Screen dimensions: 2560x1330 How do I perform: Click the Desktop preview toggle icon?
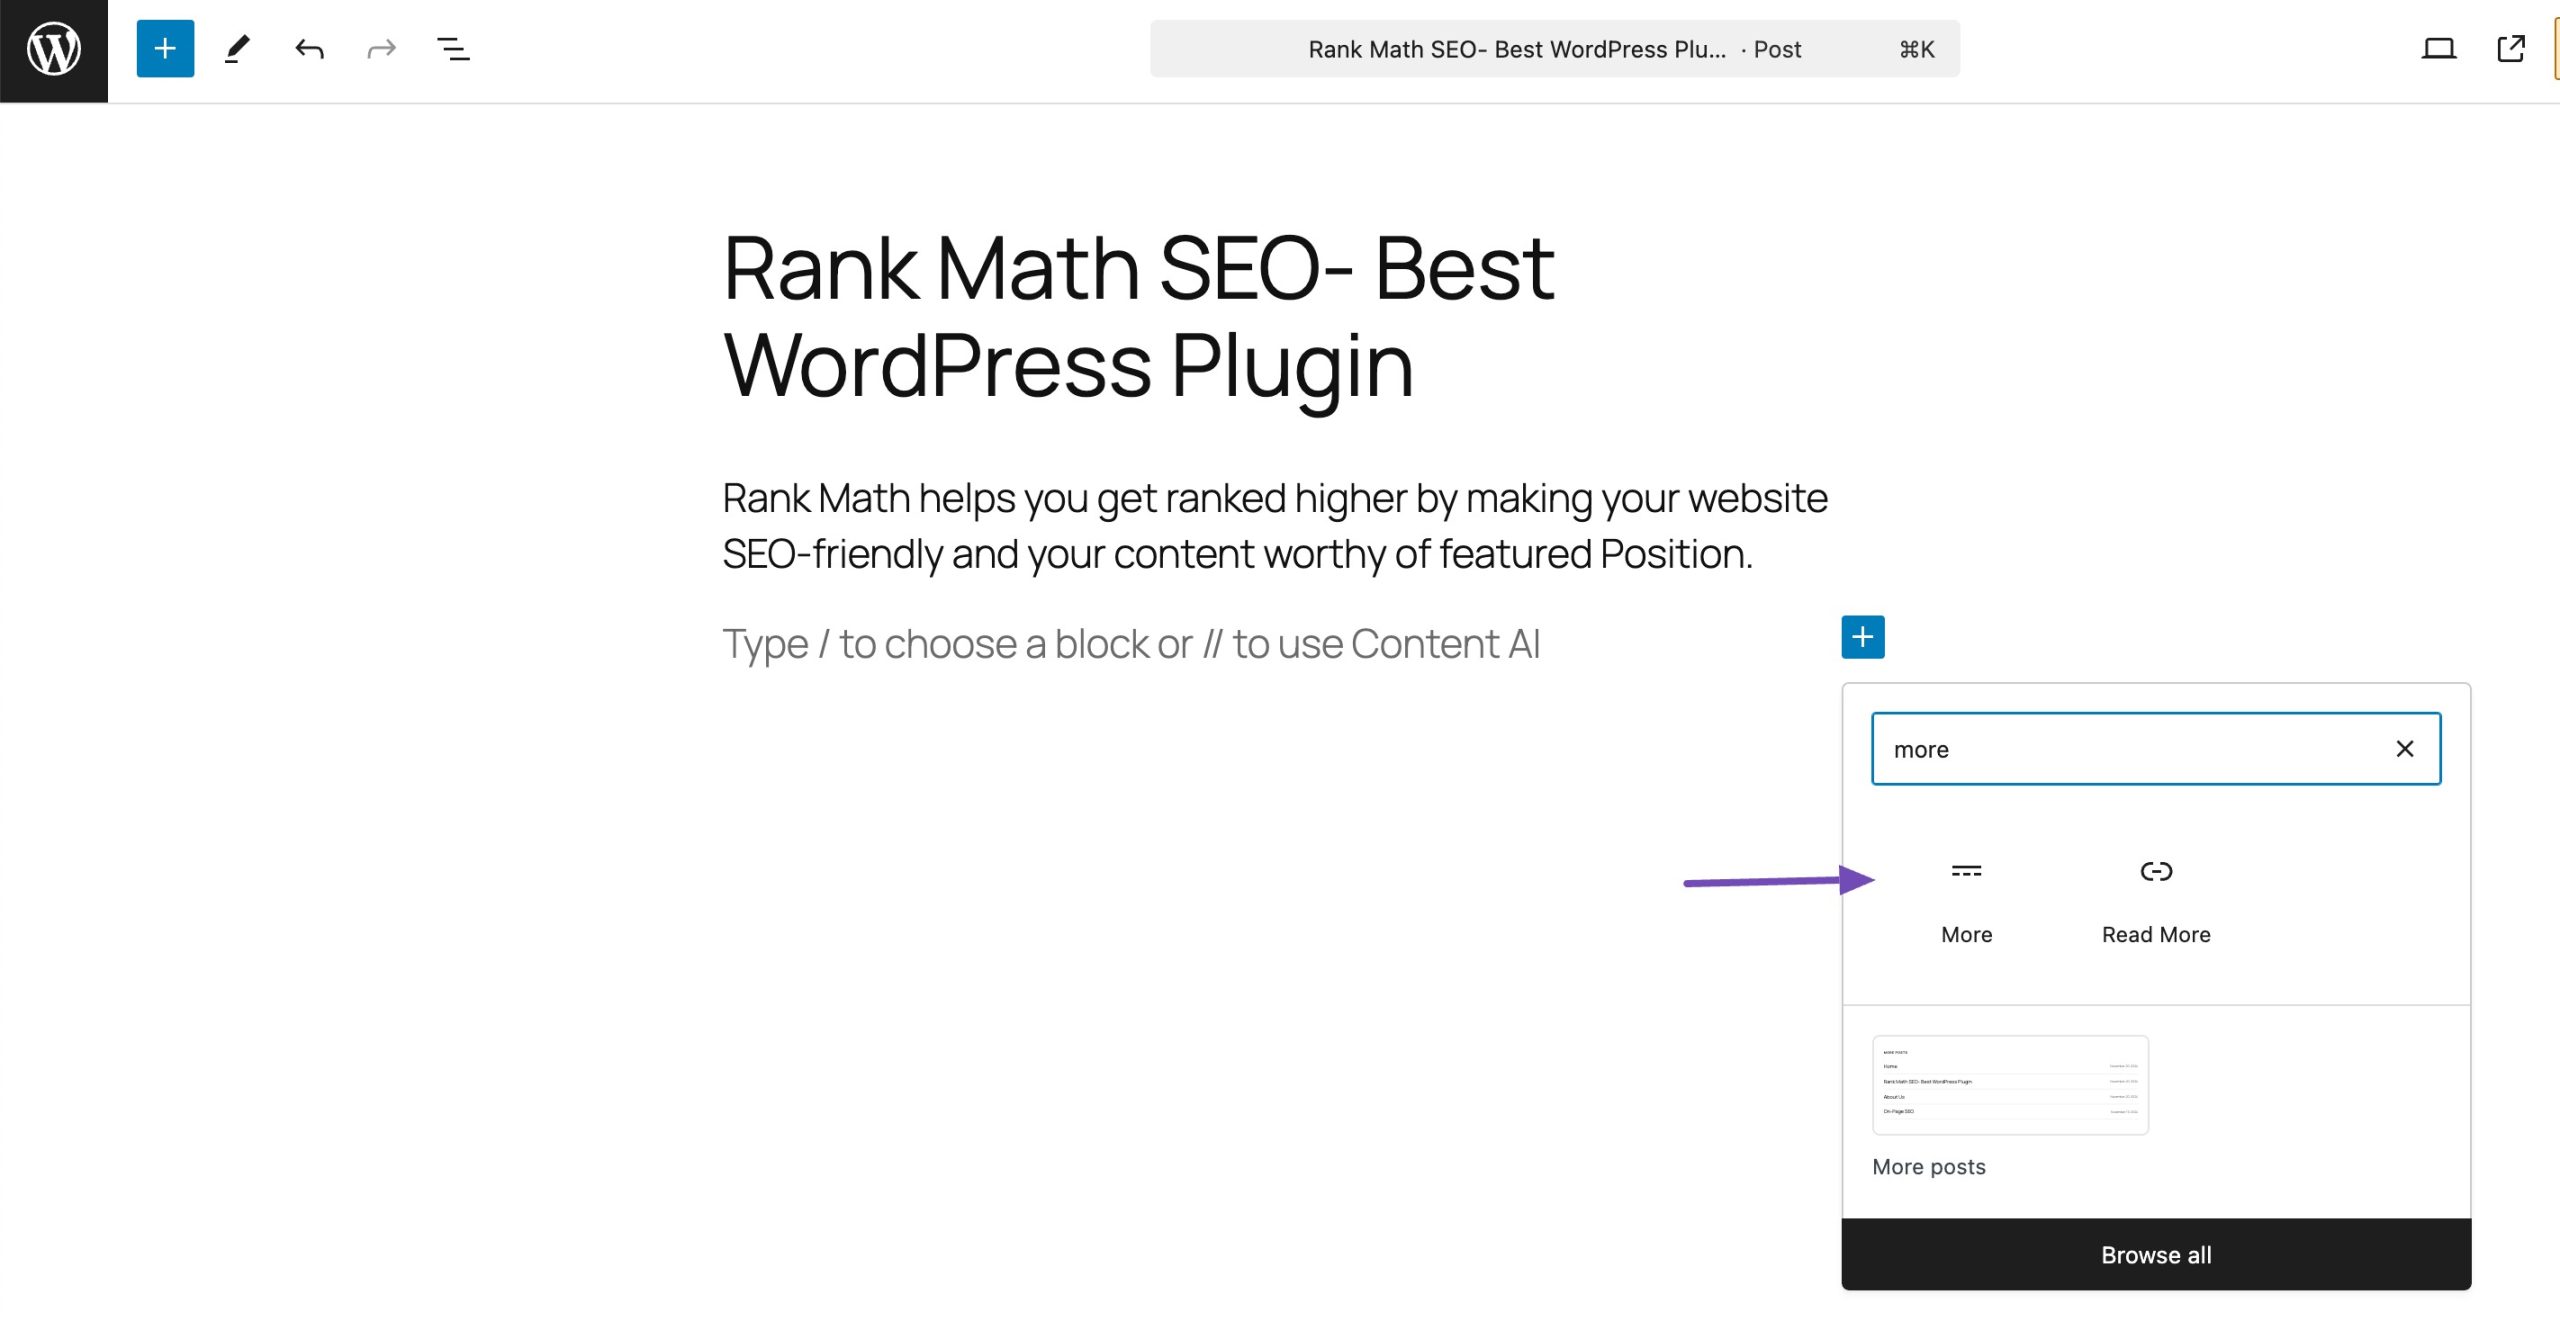(x=2438, y=49)
